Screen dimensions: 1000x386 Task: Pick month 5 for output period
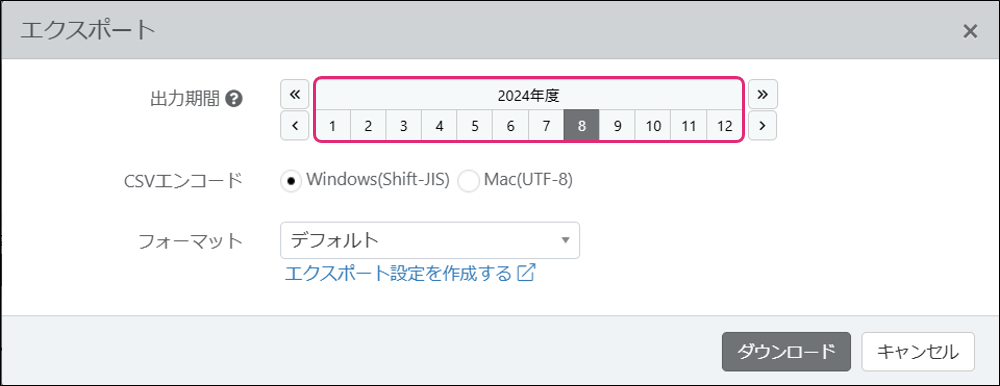click(x=474, y=126)
